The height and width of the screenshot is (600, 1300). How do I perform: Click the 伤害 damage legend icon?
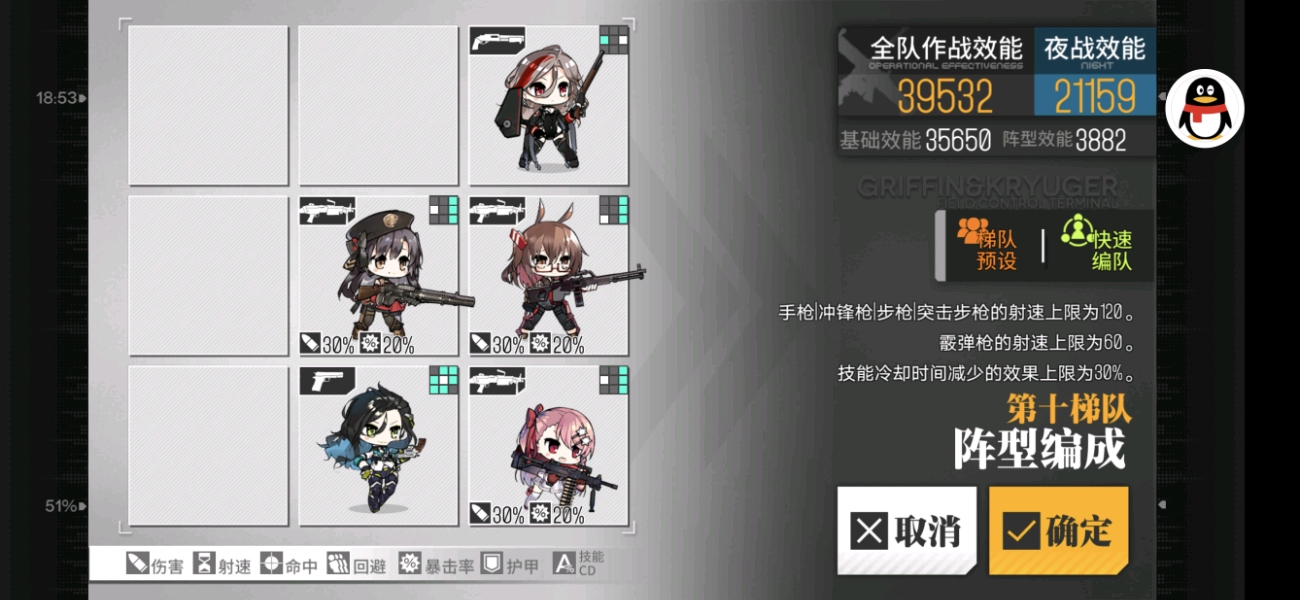coord(137,564)
